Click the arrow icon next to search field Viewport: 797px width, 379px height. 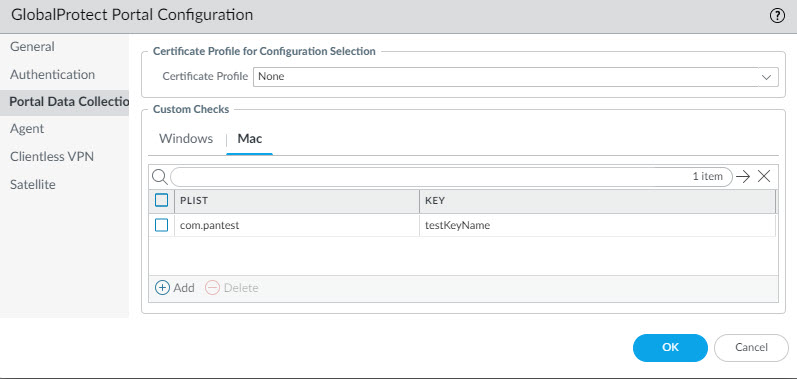[x=743, y=176]
